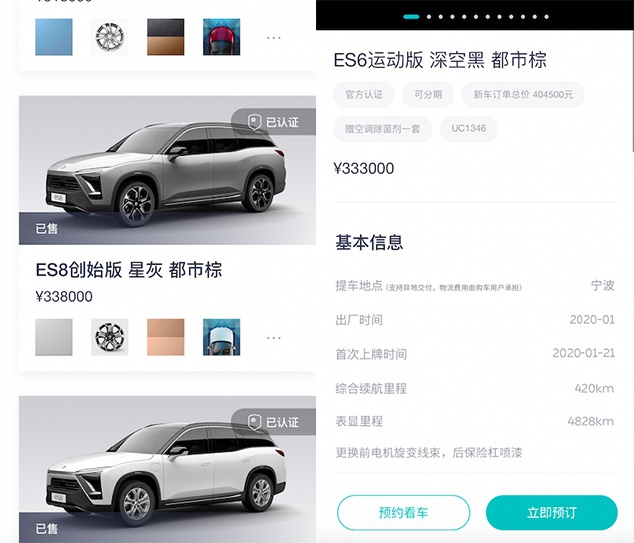The image size is (634, 543).
Task: Select the urban brown interior swatch
Action: click(165, 337)
